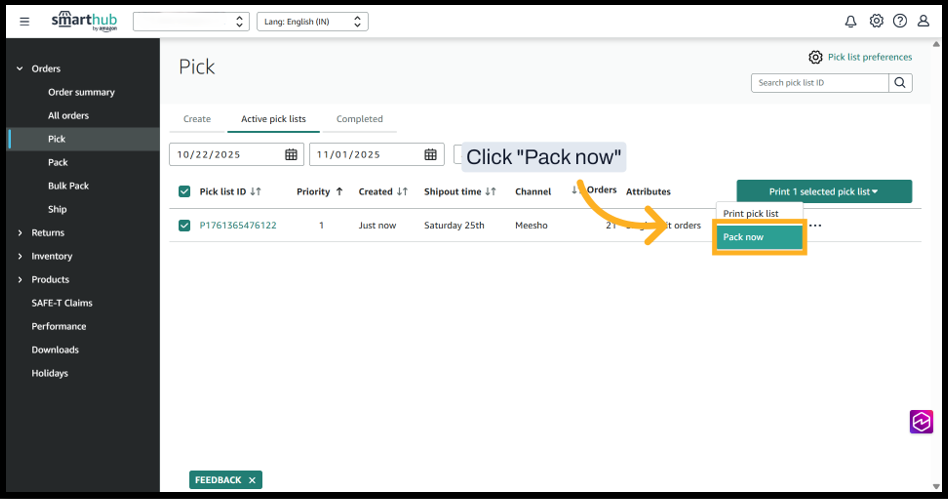The image size is (948, 499).
Task: Open calendar for the 11/01/2025 date
Action: click(431, 155)
